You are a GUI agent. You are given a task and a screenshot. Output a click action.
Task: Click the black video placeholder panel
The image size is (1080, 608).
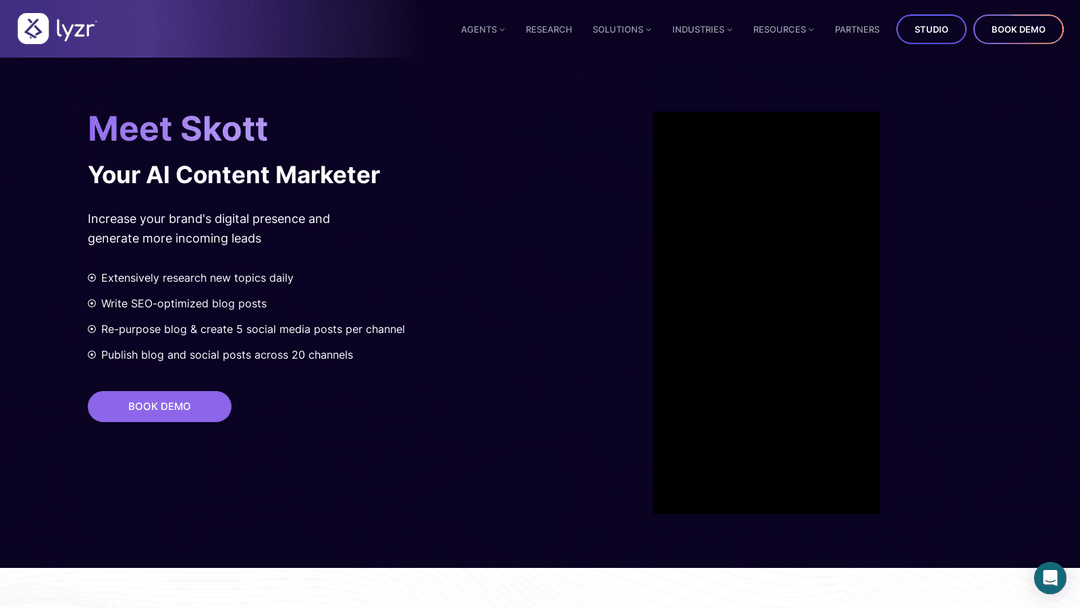pos(766,313)
